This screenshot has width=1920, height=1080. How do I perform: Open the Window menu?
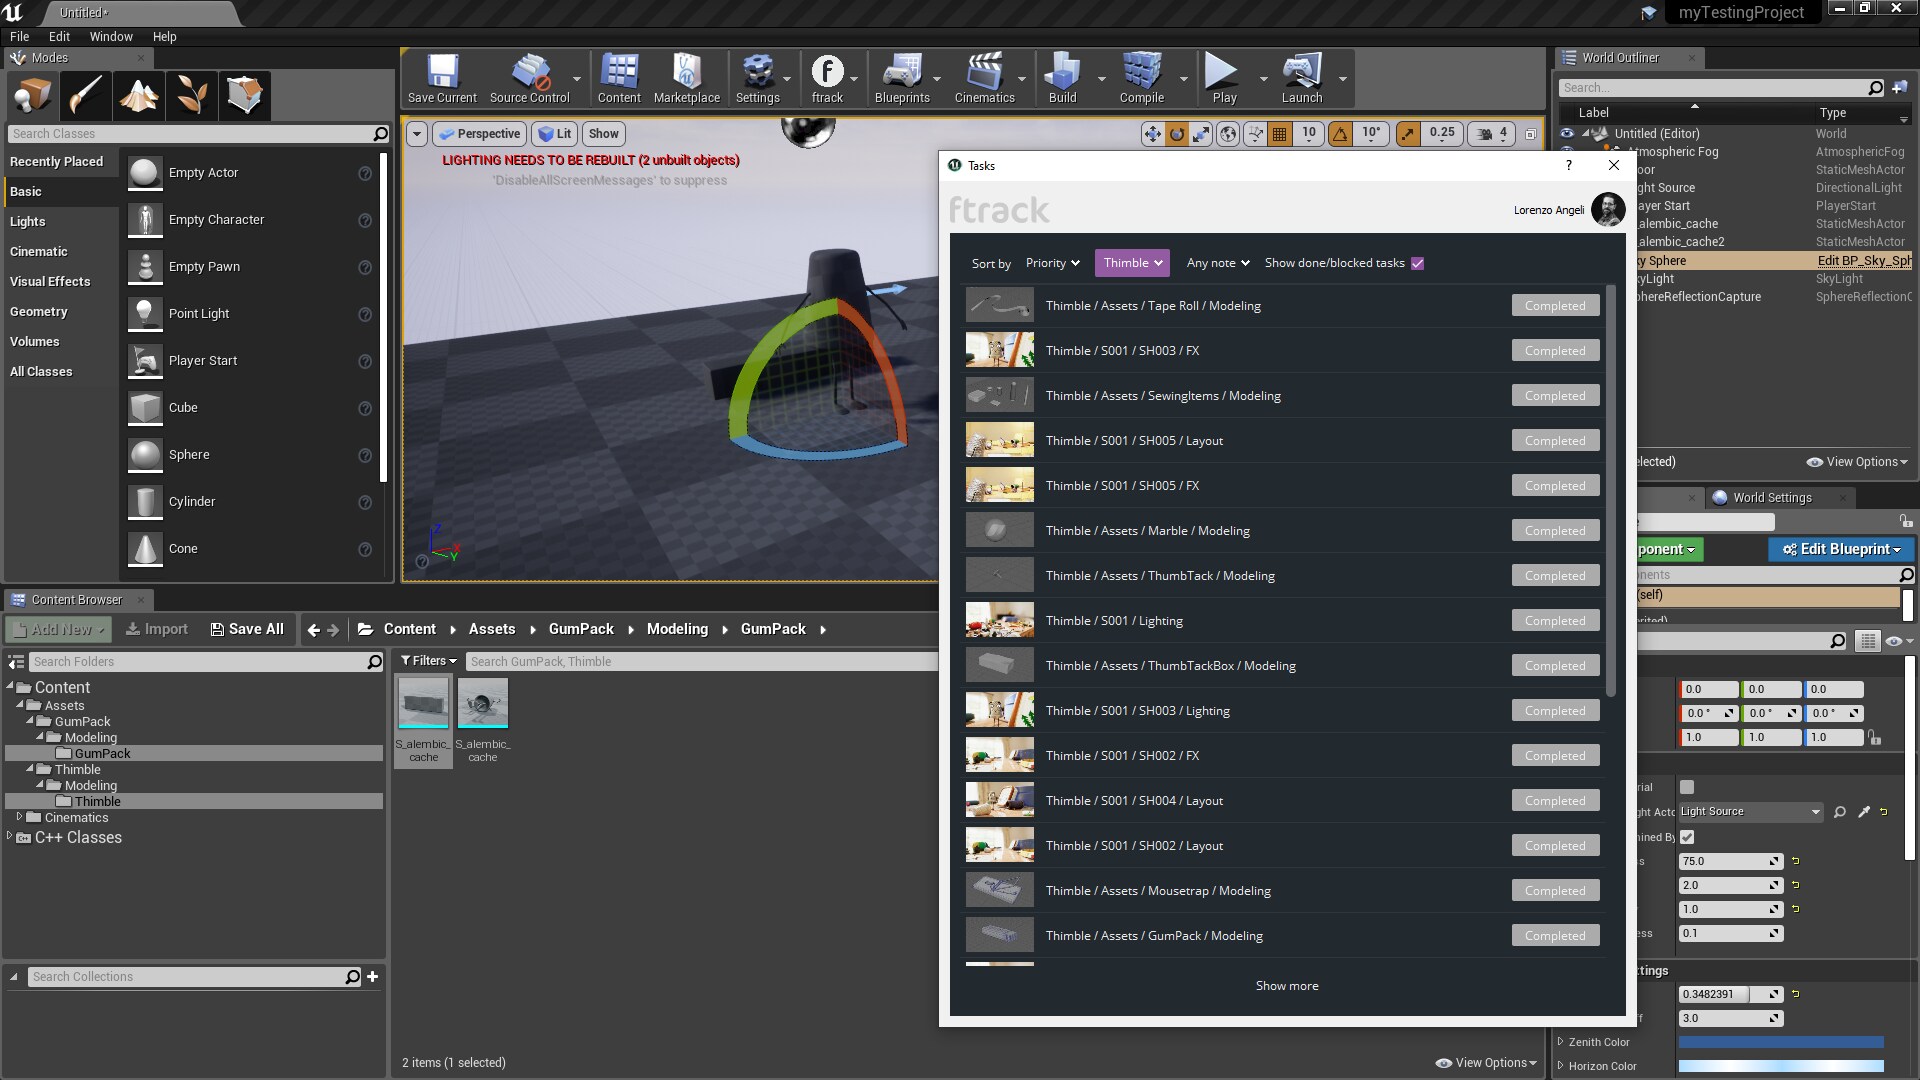[x=111, y=36]
